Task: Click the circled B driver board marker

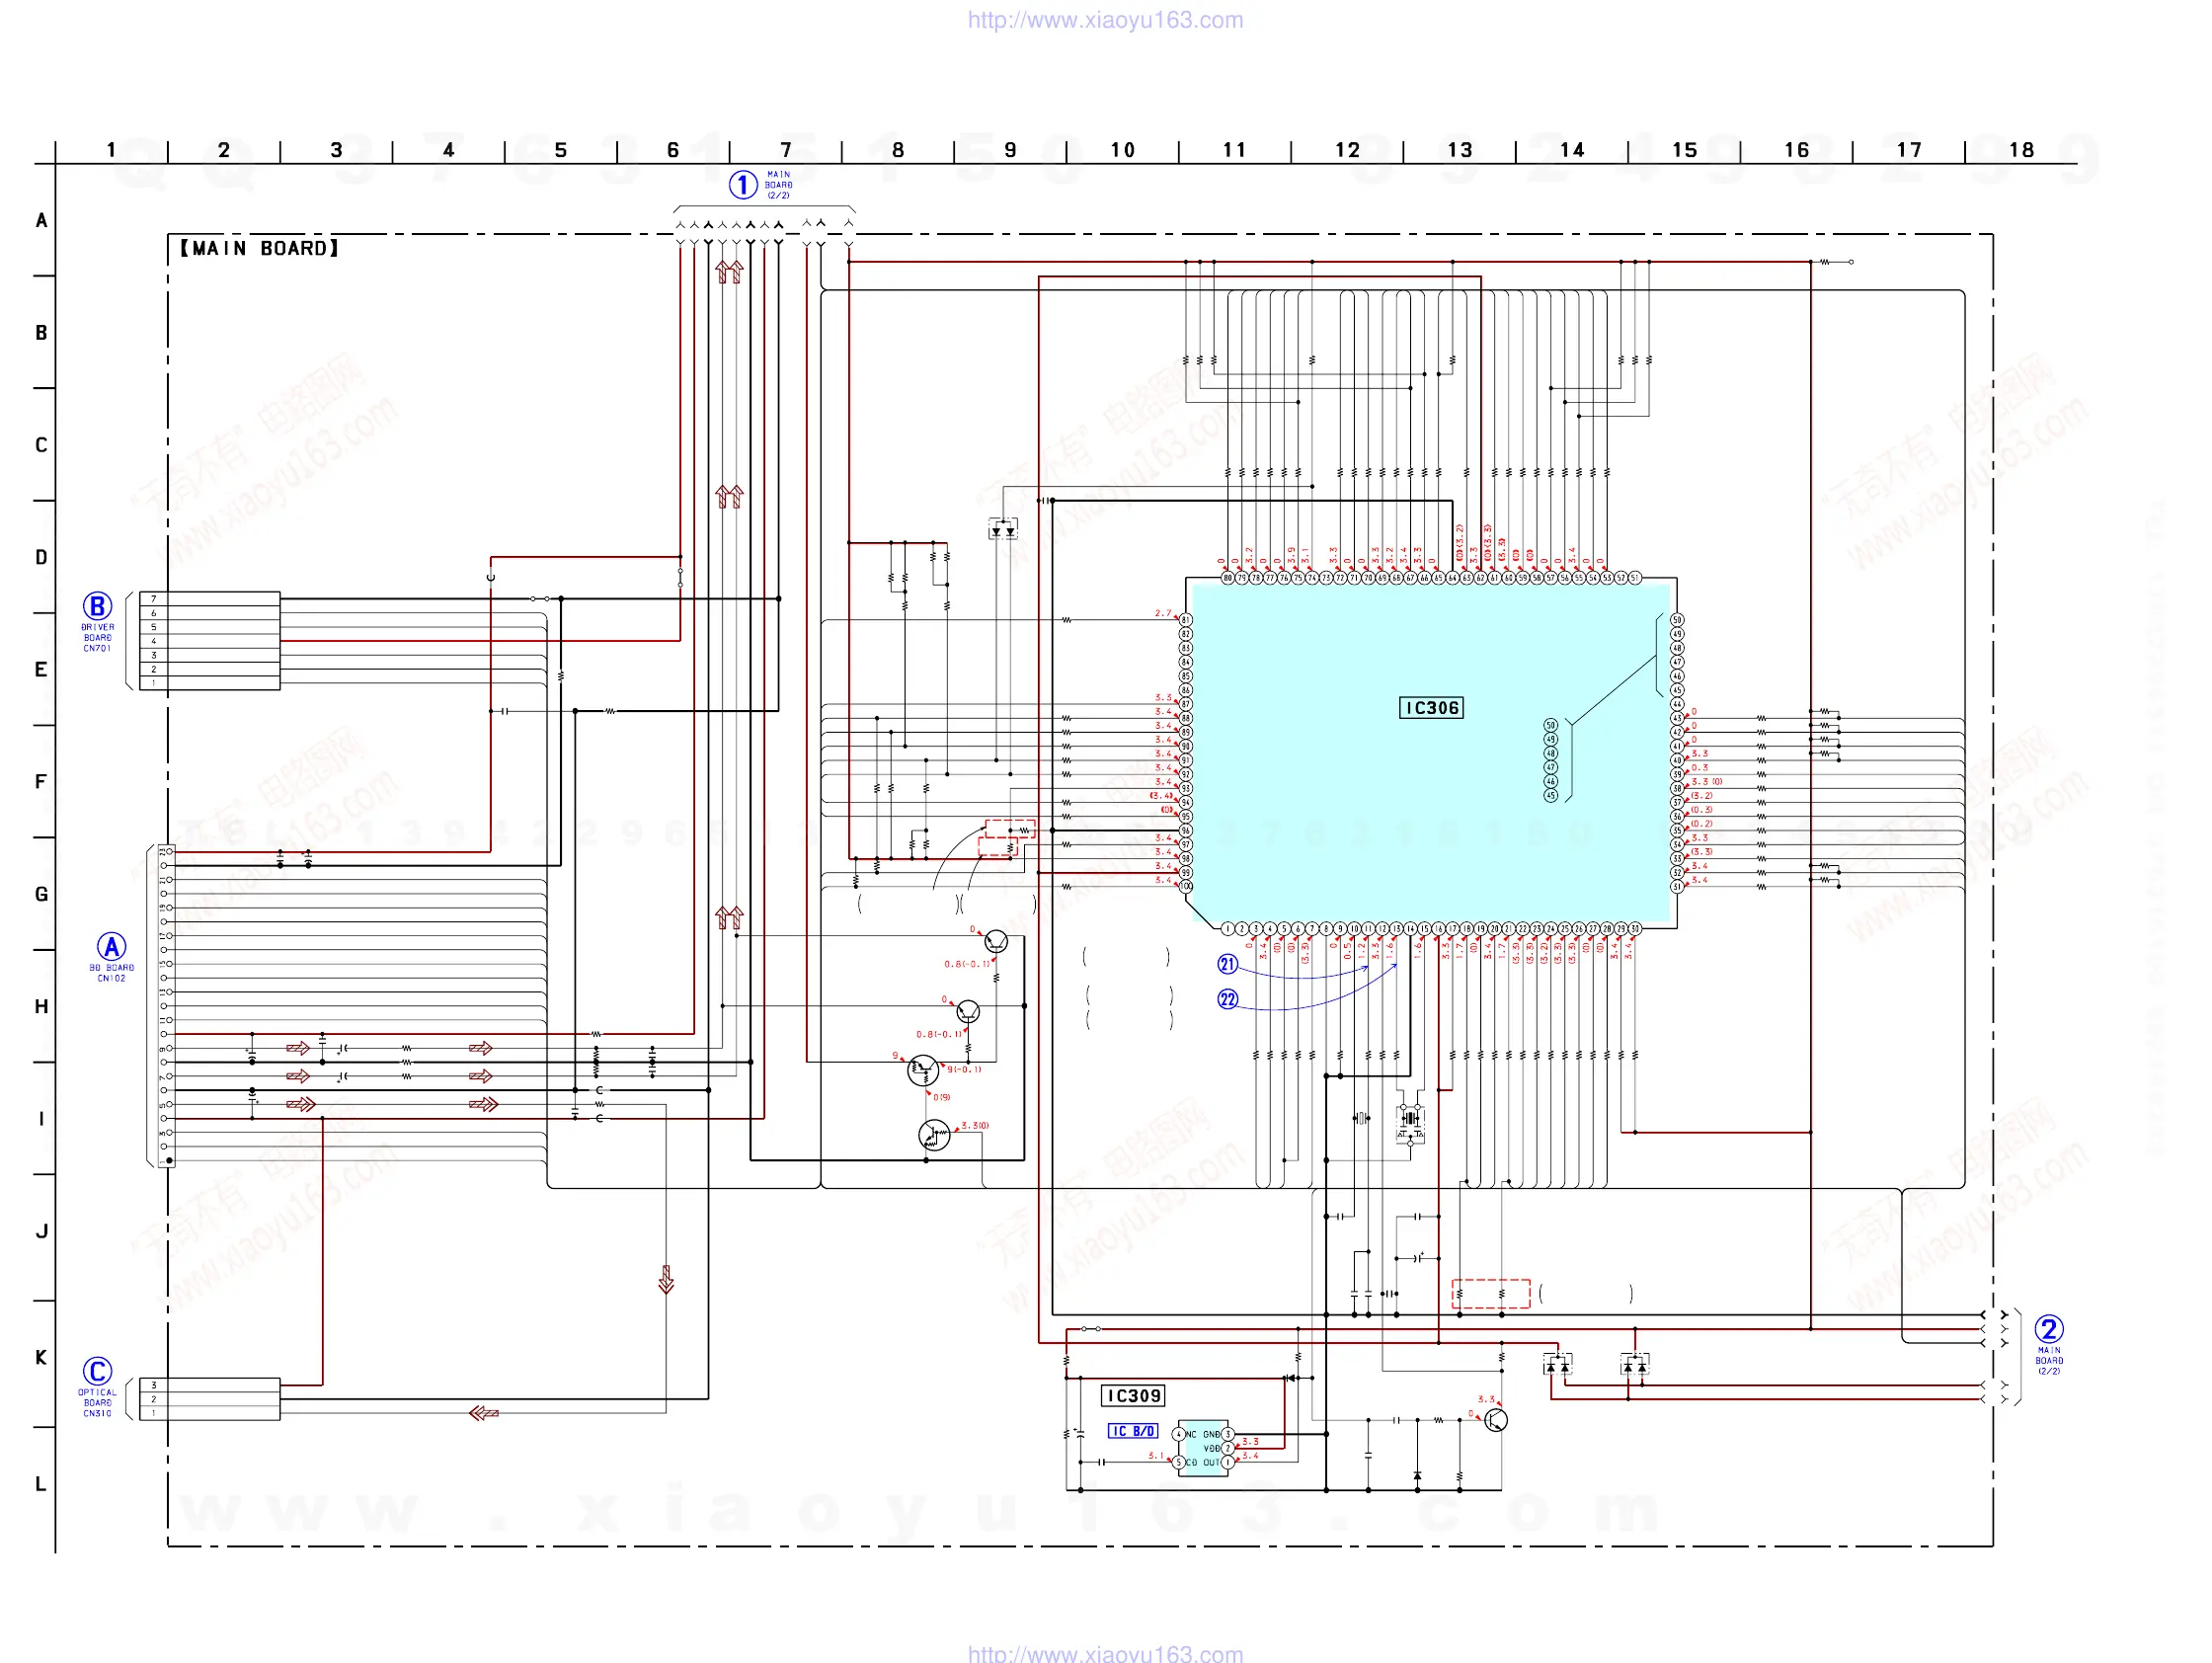Action: [x=97, y=606]
